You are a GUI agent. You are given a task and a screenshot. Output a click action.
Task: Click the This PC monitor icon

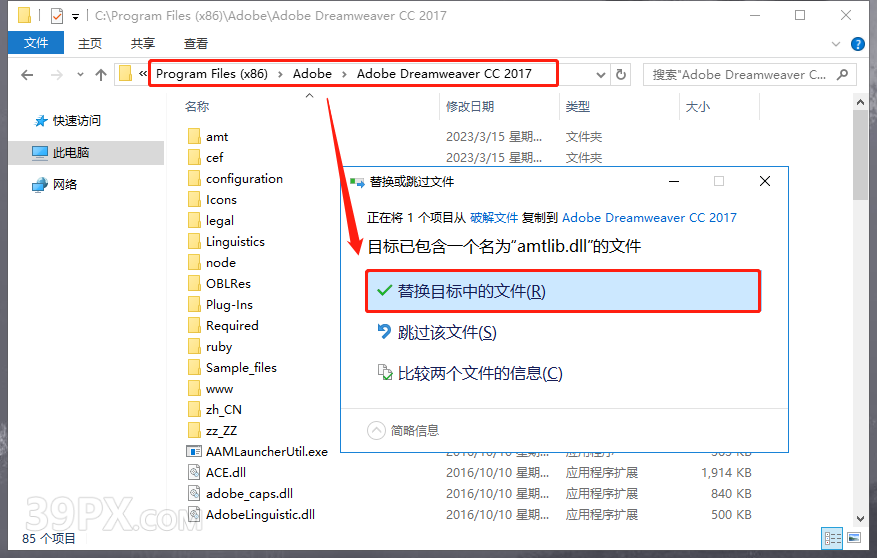click(x=40, y=153)
